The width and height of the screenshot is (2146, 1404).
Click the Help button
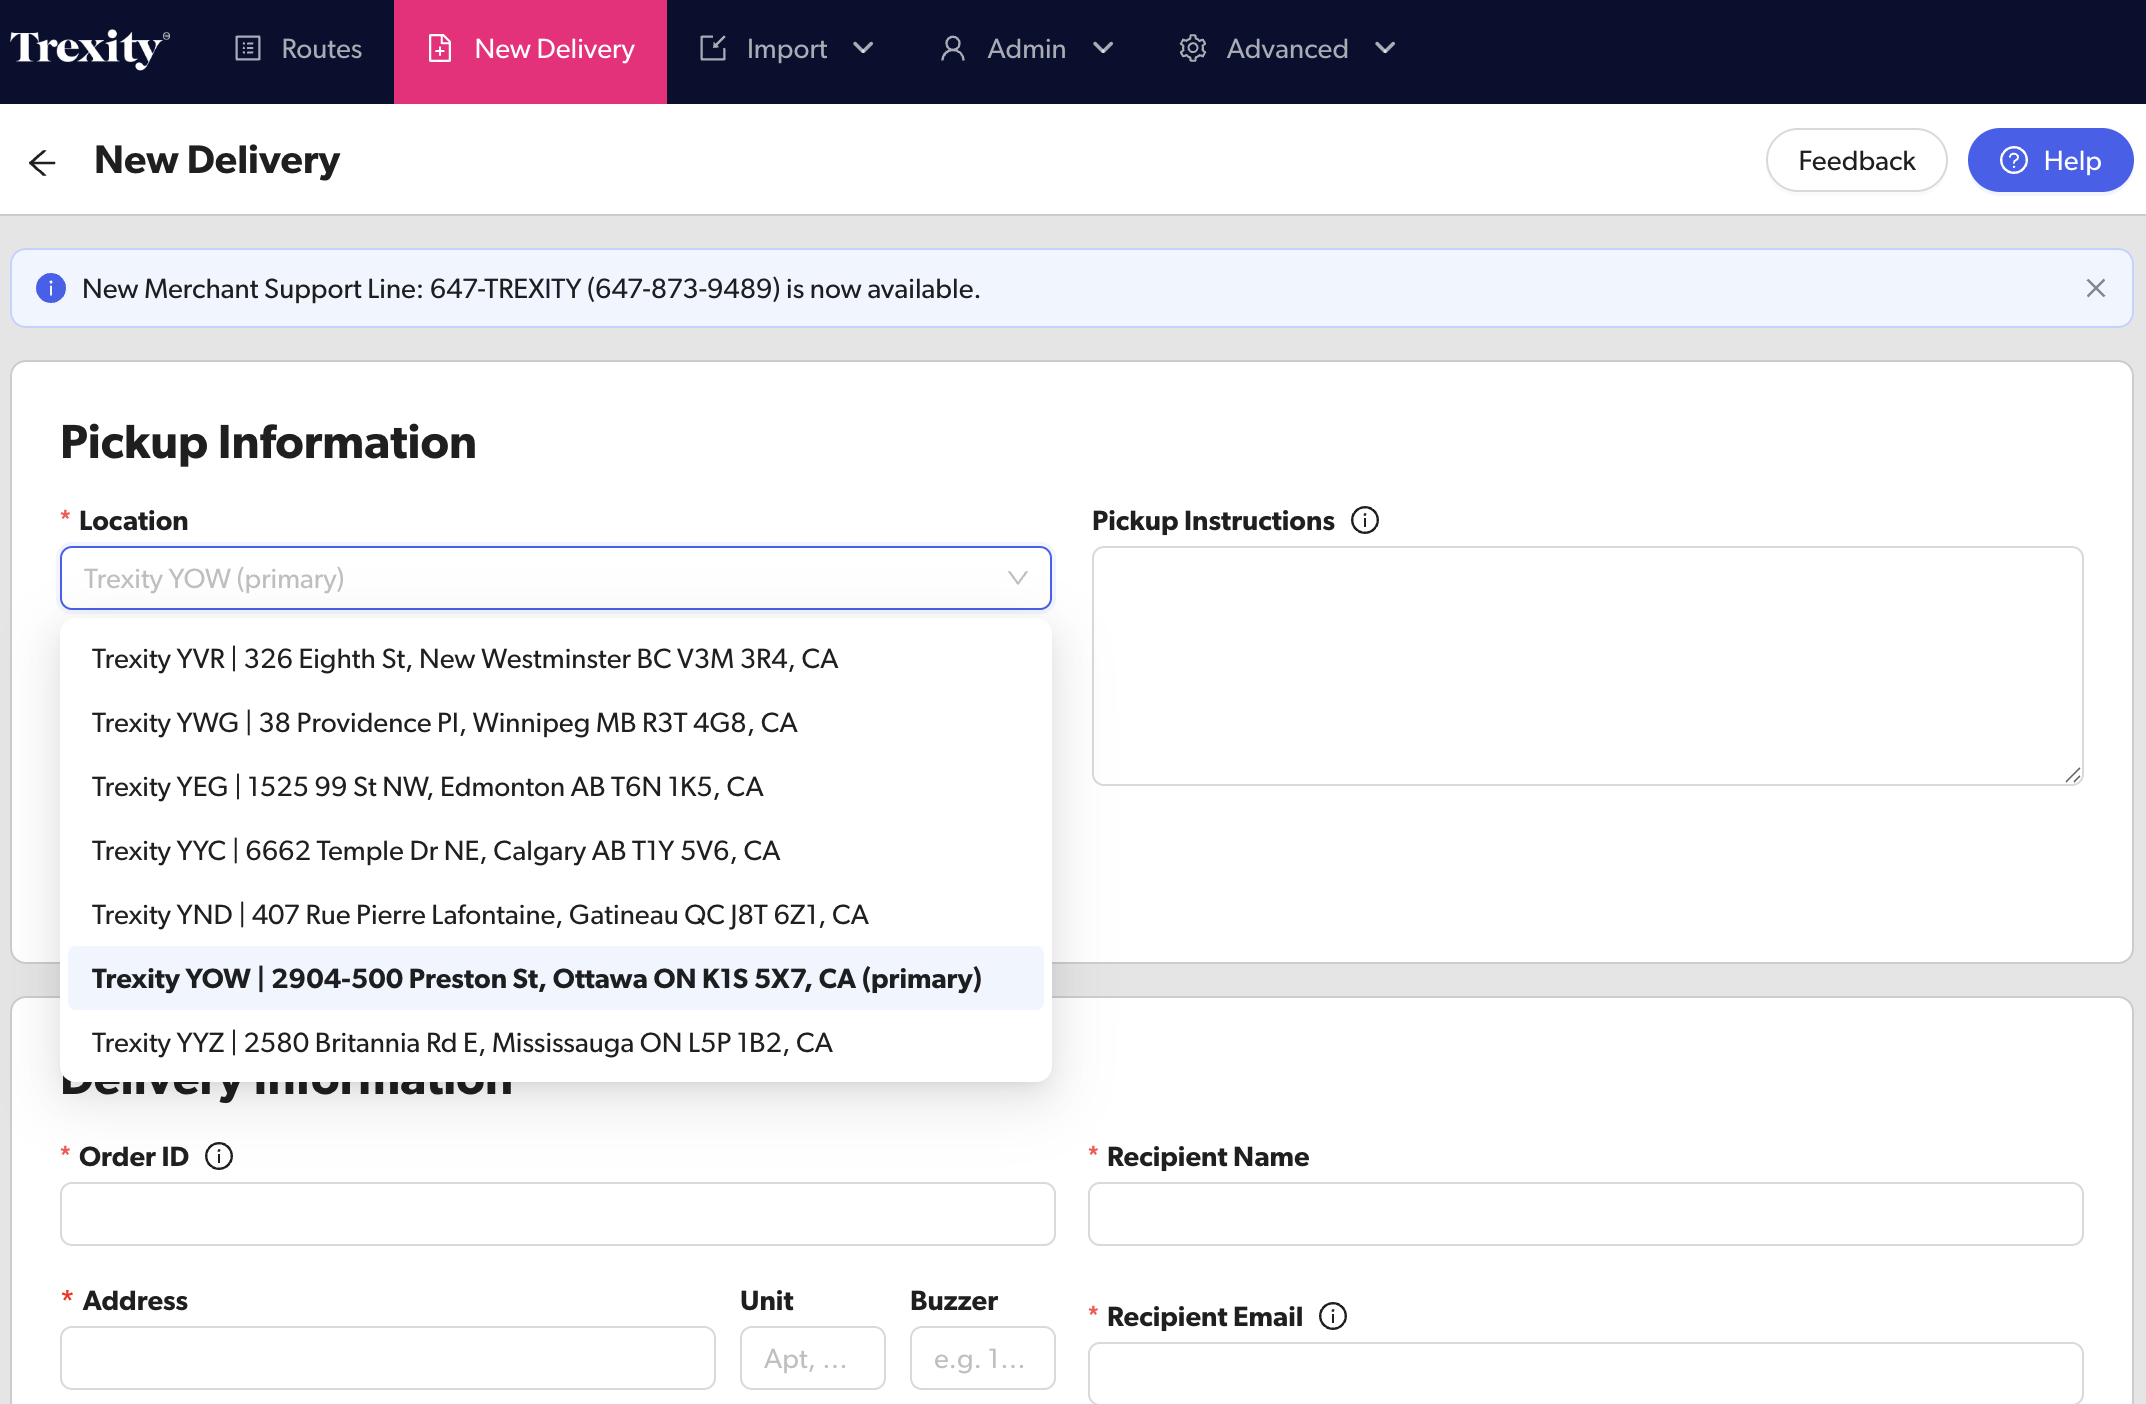click(x=2050, y=160)
